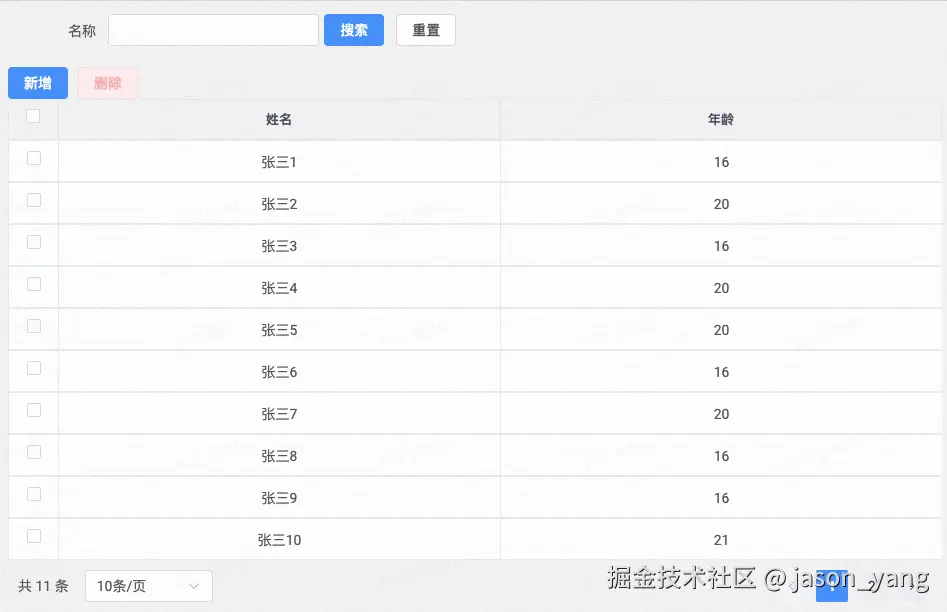Screen dimensions: 947x612
Task: Click the age value 16 in 张三3 row
Action: pos(721,246)
